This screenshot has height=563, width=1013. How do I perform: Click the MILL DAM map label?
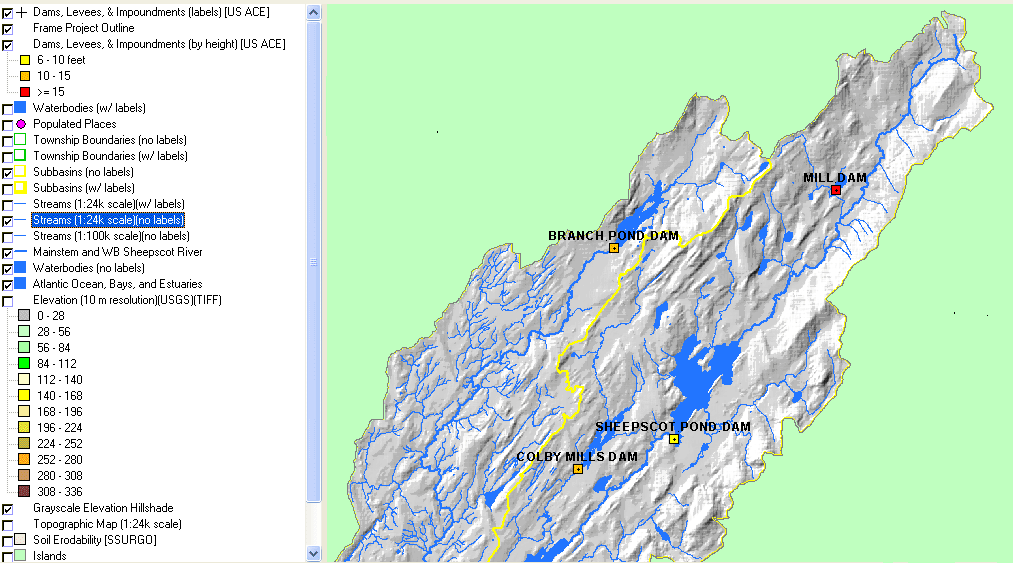[x=835, y=178]
